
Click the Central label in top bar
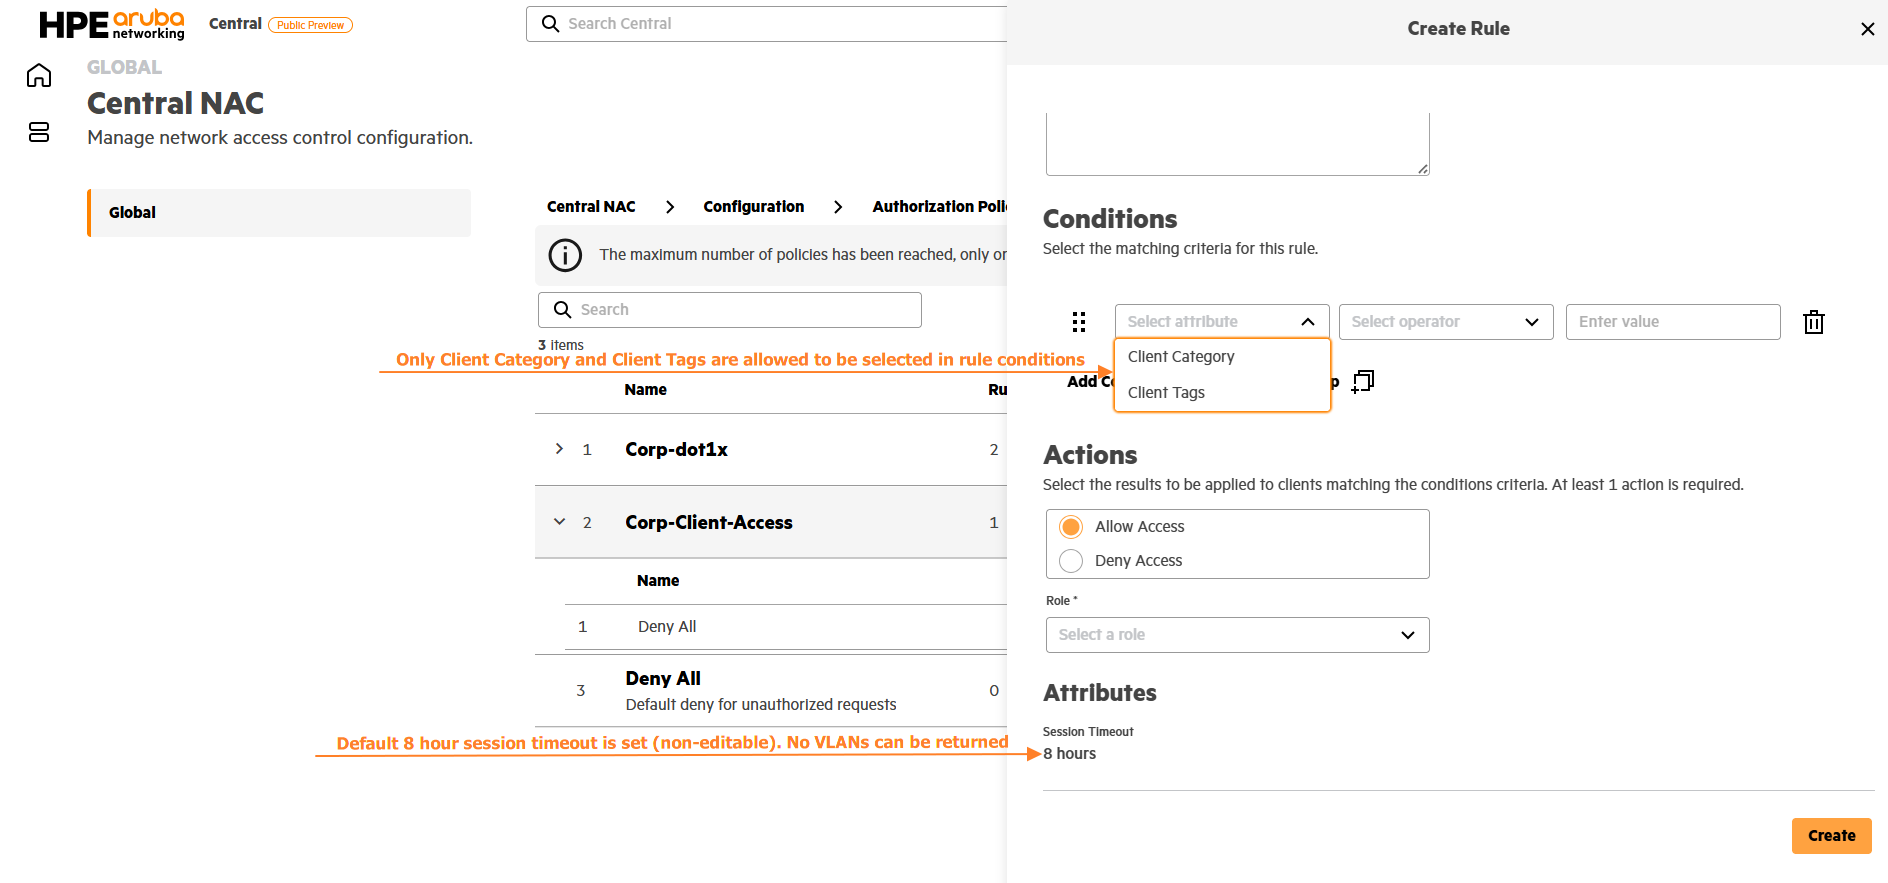click(235, 24)
